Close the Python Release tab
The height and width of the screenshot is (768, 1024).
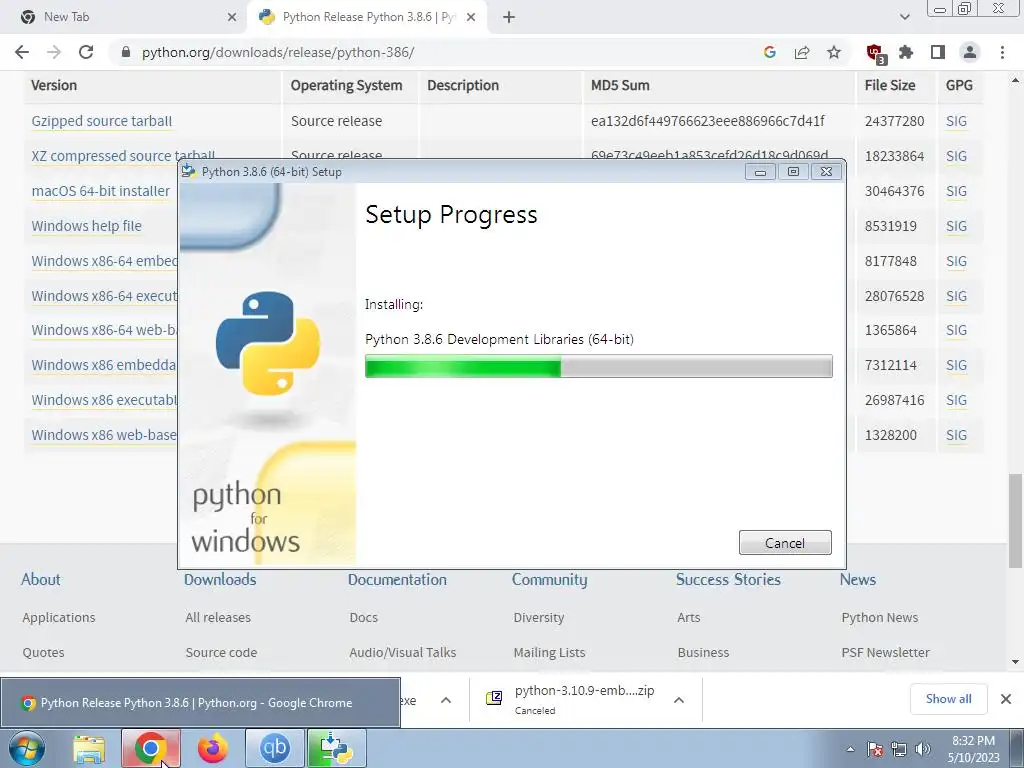point(470,17)
